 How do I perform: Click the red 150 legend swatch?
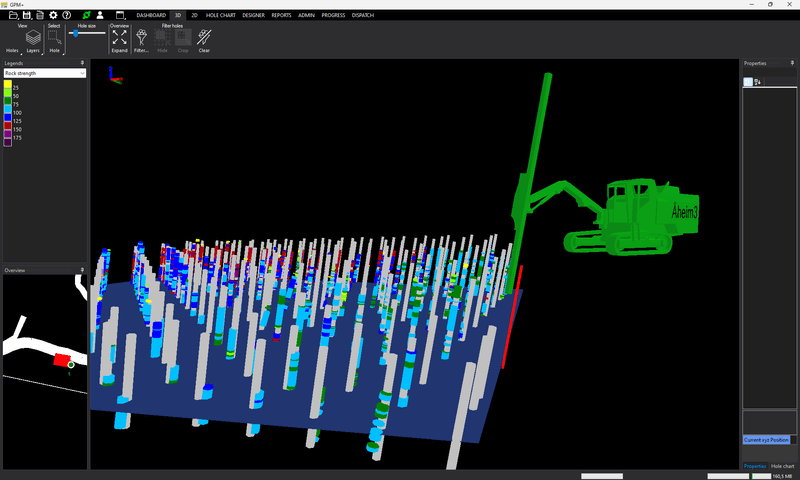coord(8,125)
